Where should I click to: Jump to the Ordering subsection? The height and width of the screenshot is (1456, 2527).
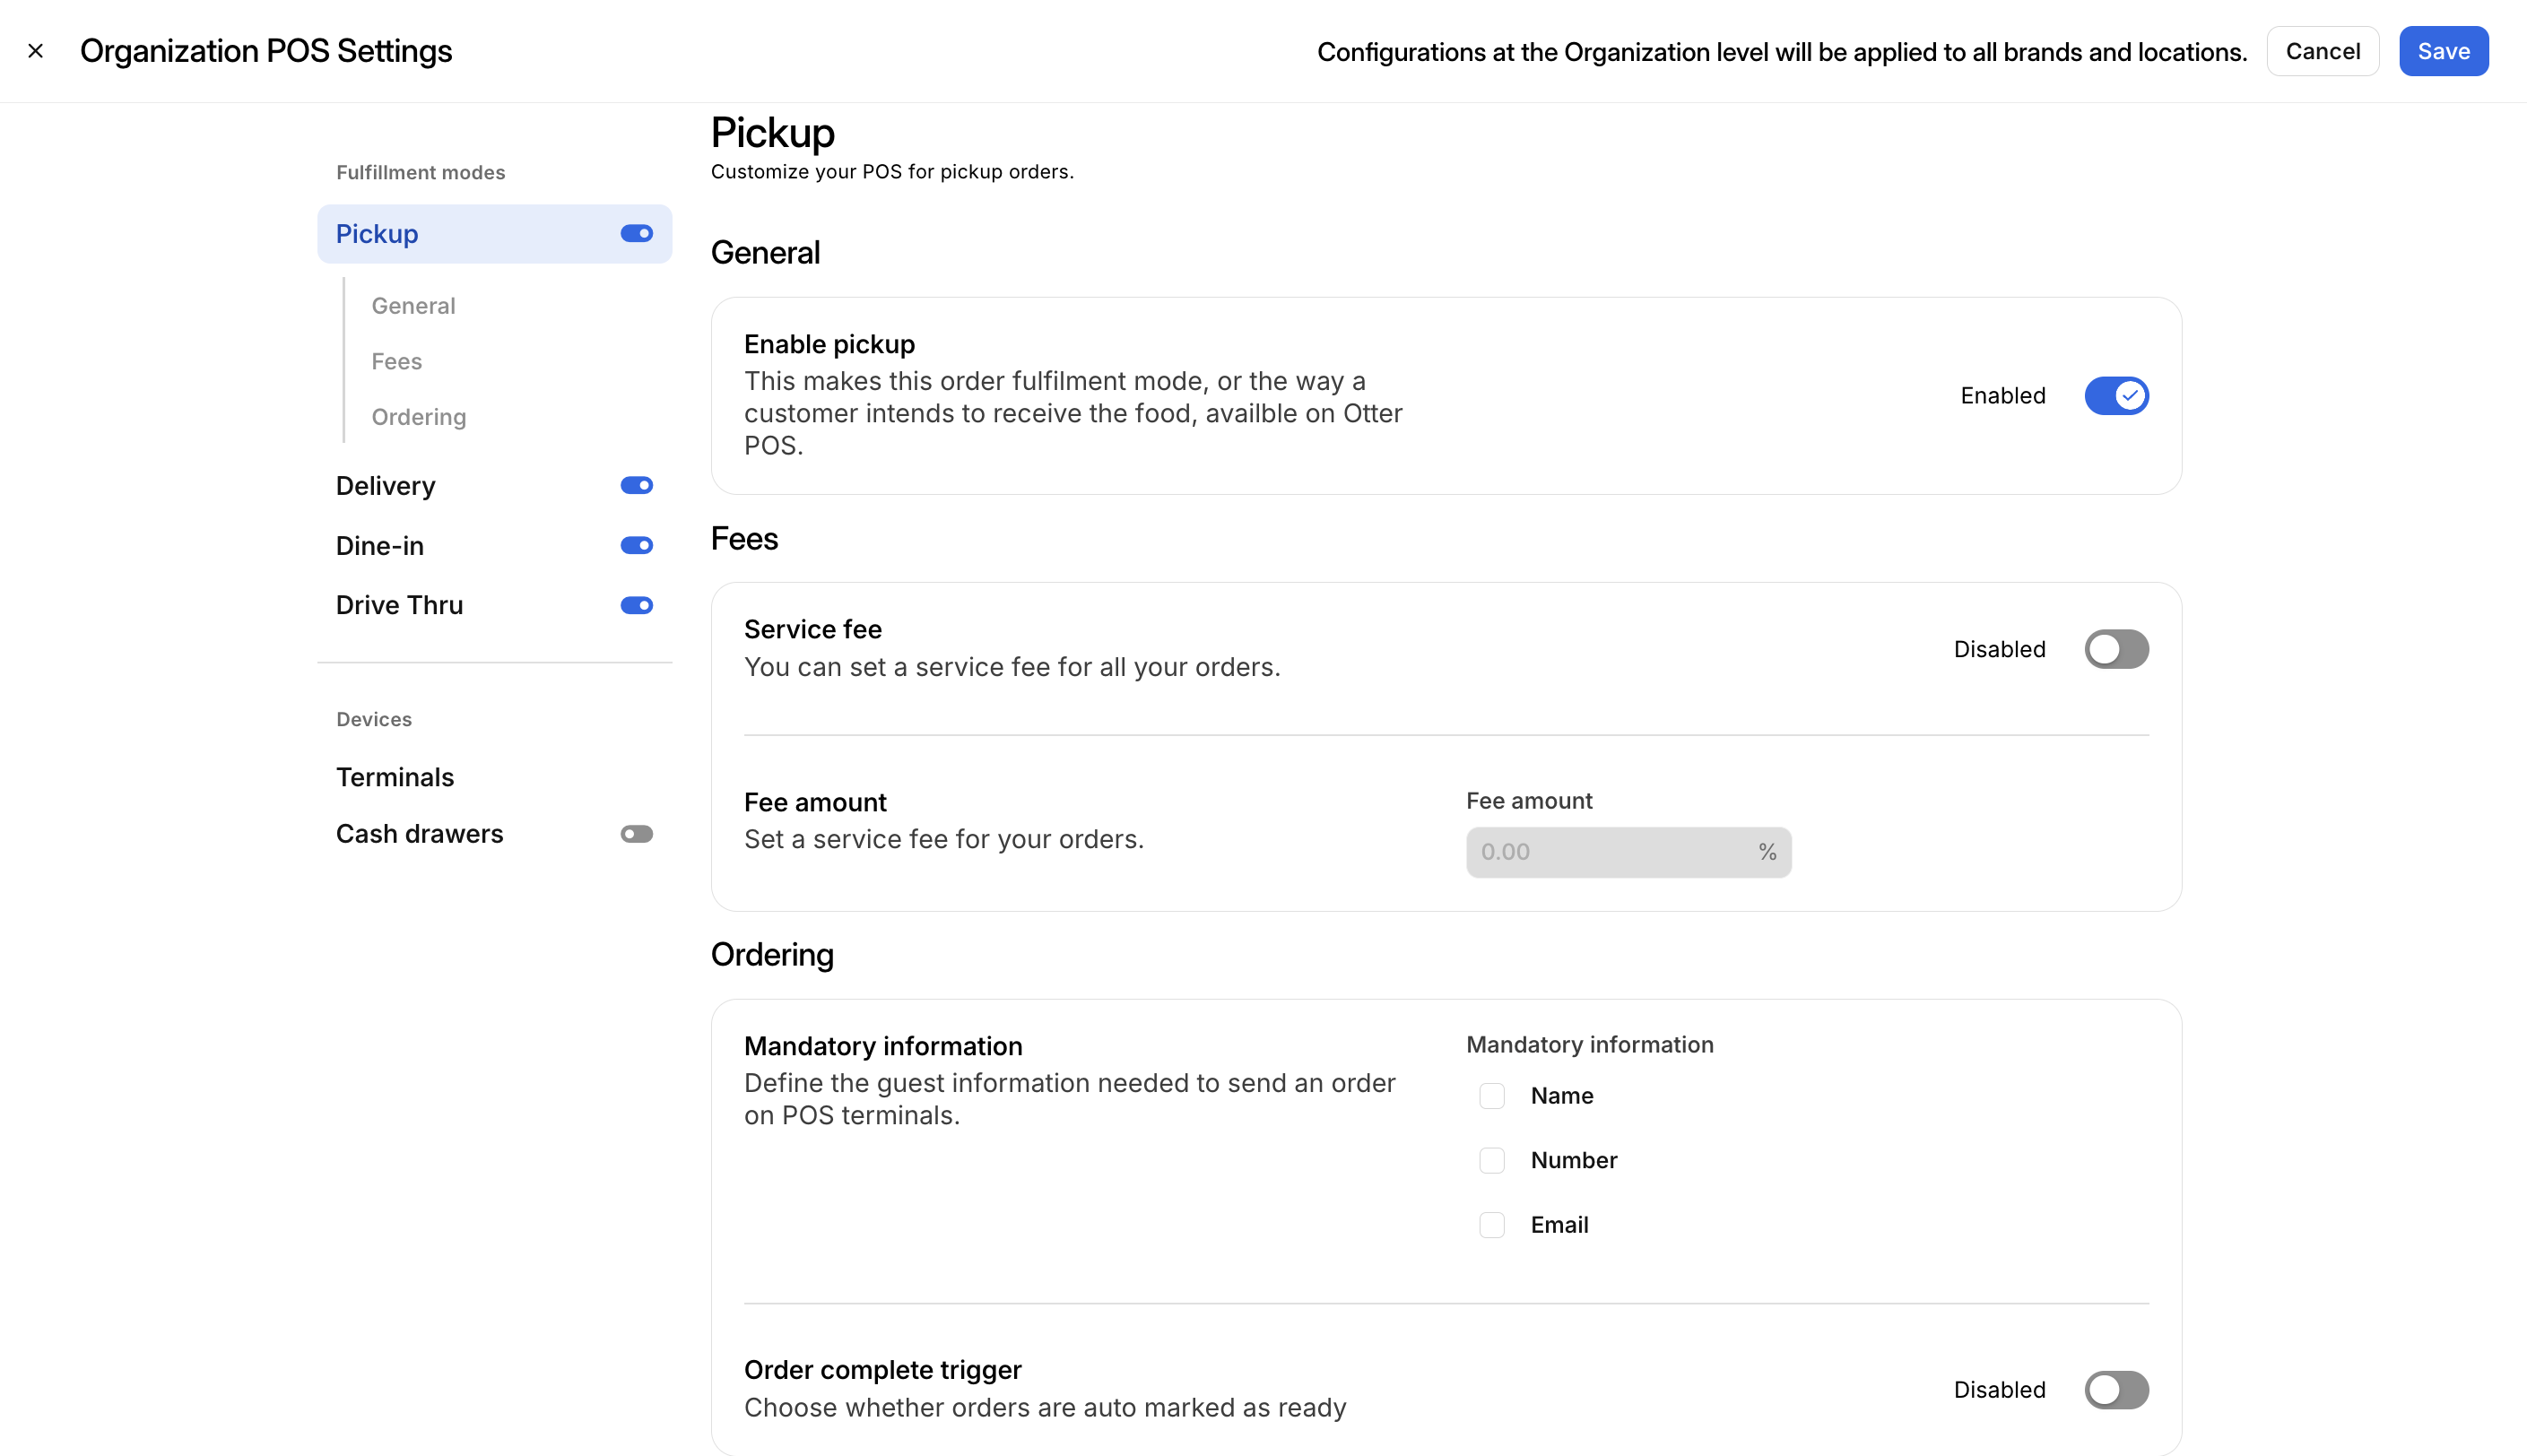coord(419,417)
